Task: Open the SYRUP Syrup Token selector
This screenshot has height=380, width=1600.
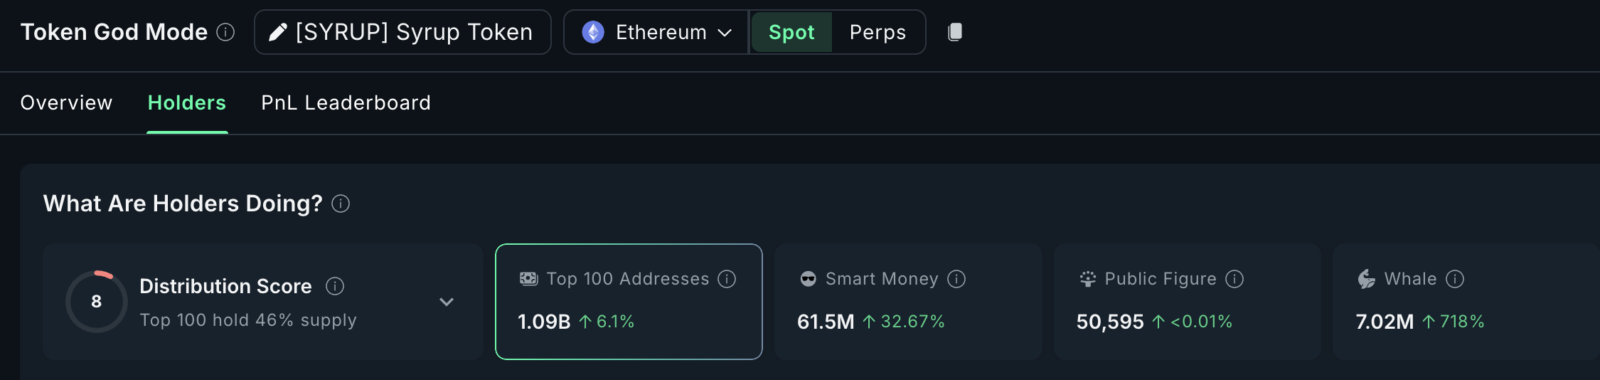Action: coord(402,32)
